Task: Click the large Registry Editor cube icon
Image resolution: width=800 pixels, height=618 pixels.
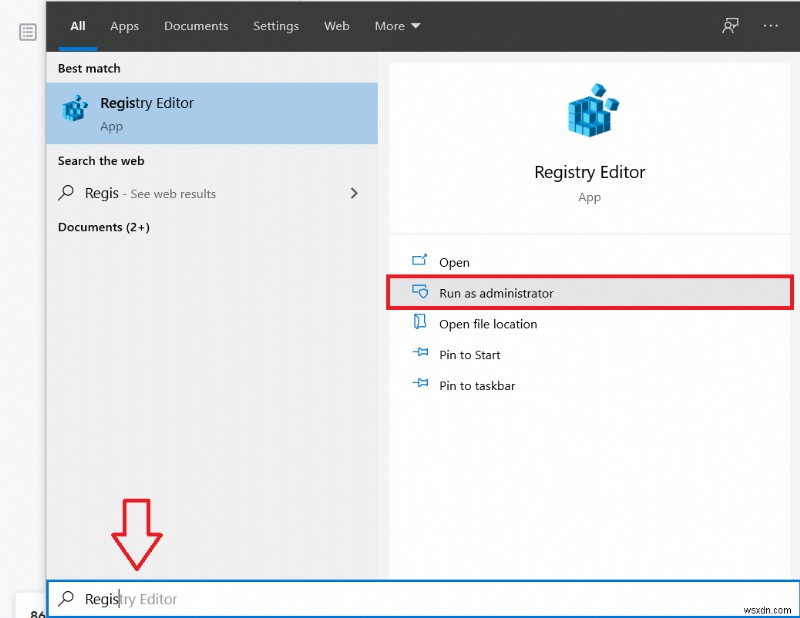Action: point(589,110)
